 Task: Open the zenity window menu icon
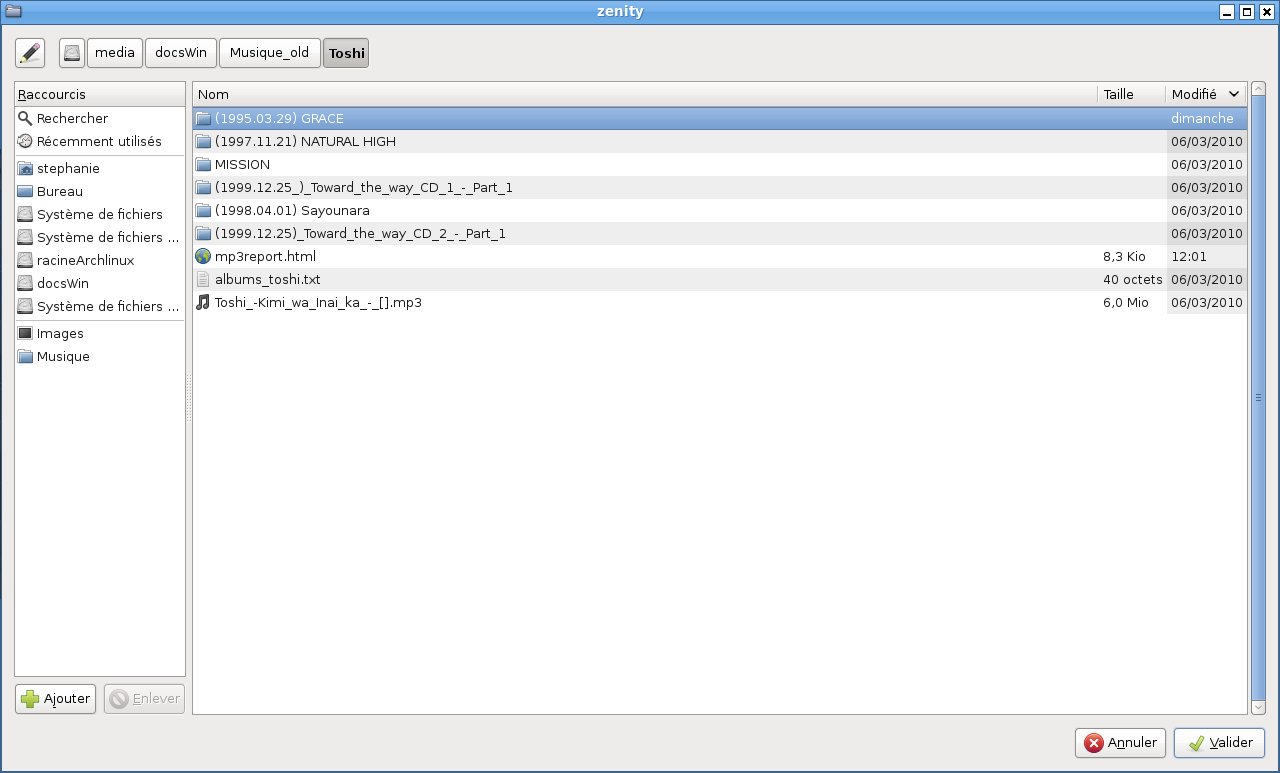pos(13,11)
